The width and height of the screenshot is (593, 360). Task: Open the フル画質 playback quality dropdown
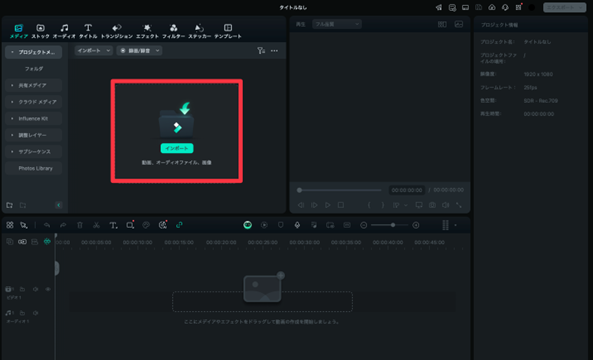(337, 24)
